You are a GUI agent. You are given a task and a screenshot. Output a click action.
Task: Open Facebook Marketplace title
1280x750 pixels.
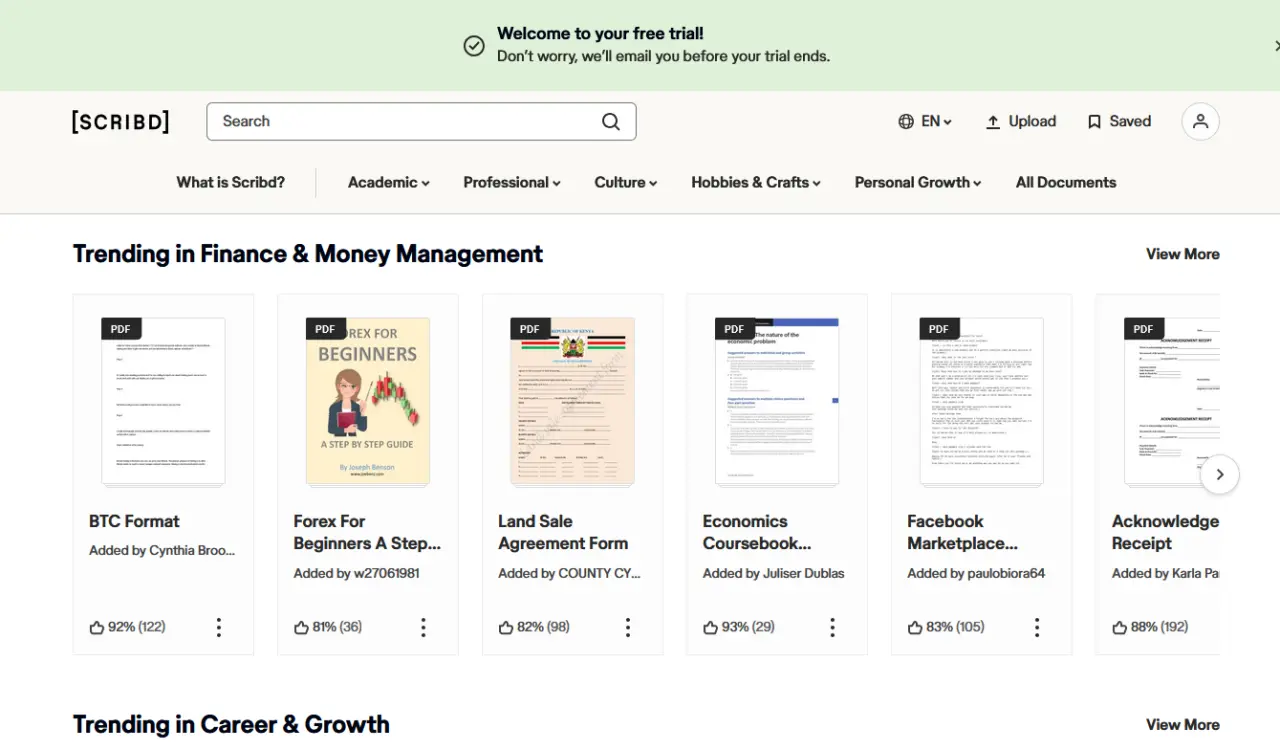coord(963,532)
